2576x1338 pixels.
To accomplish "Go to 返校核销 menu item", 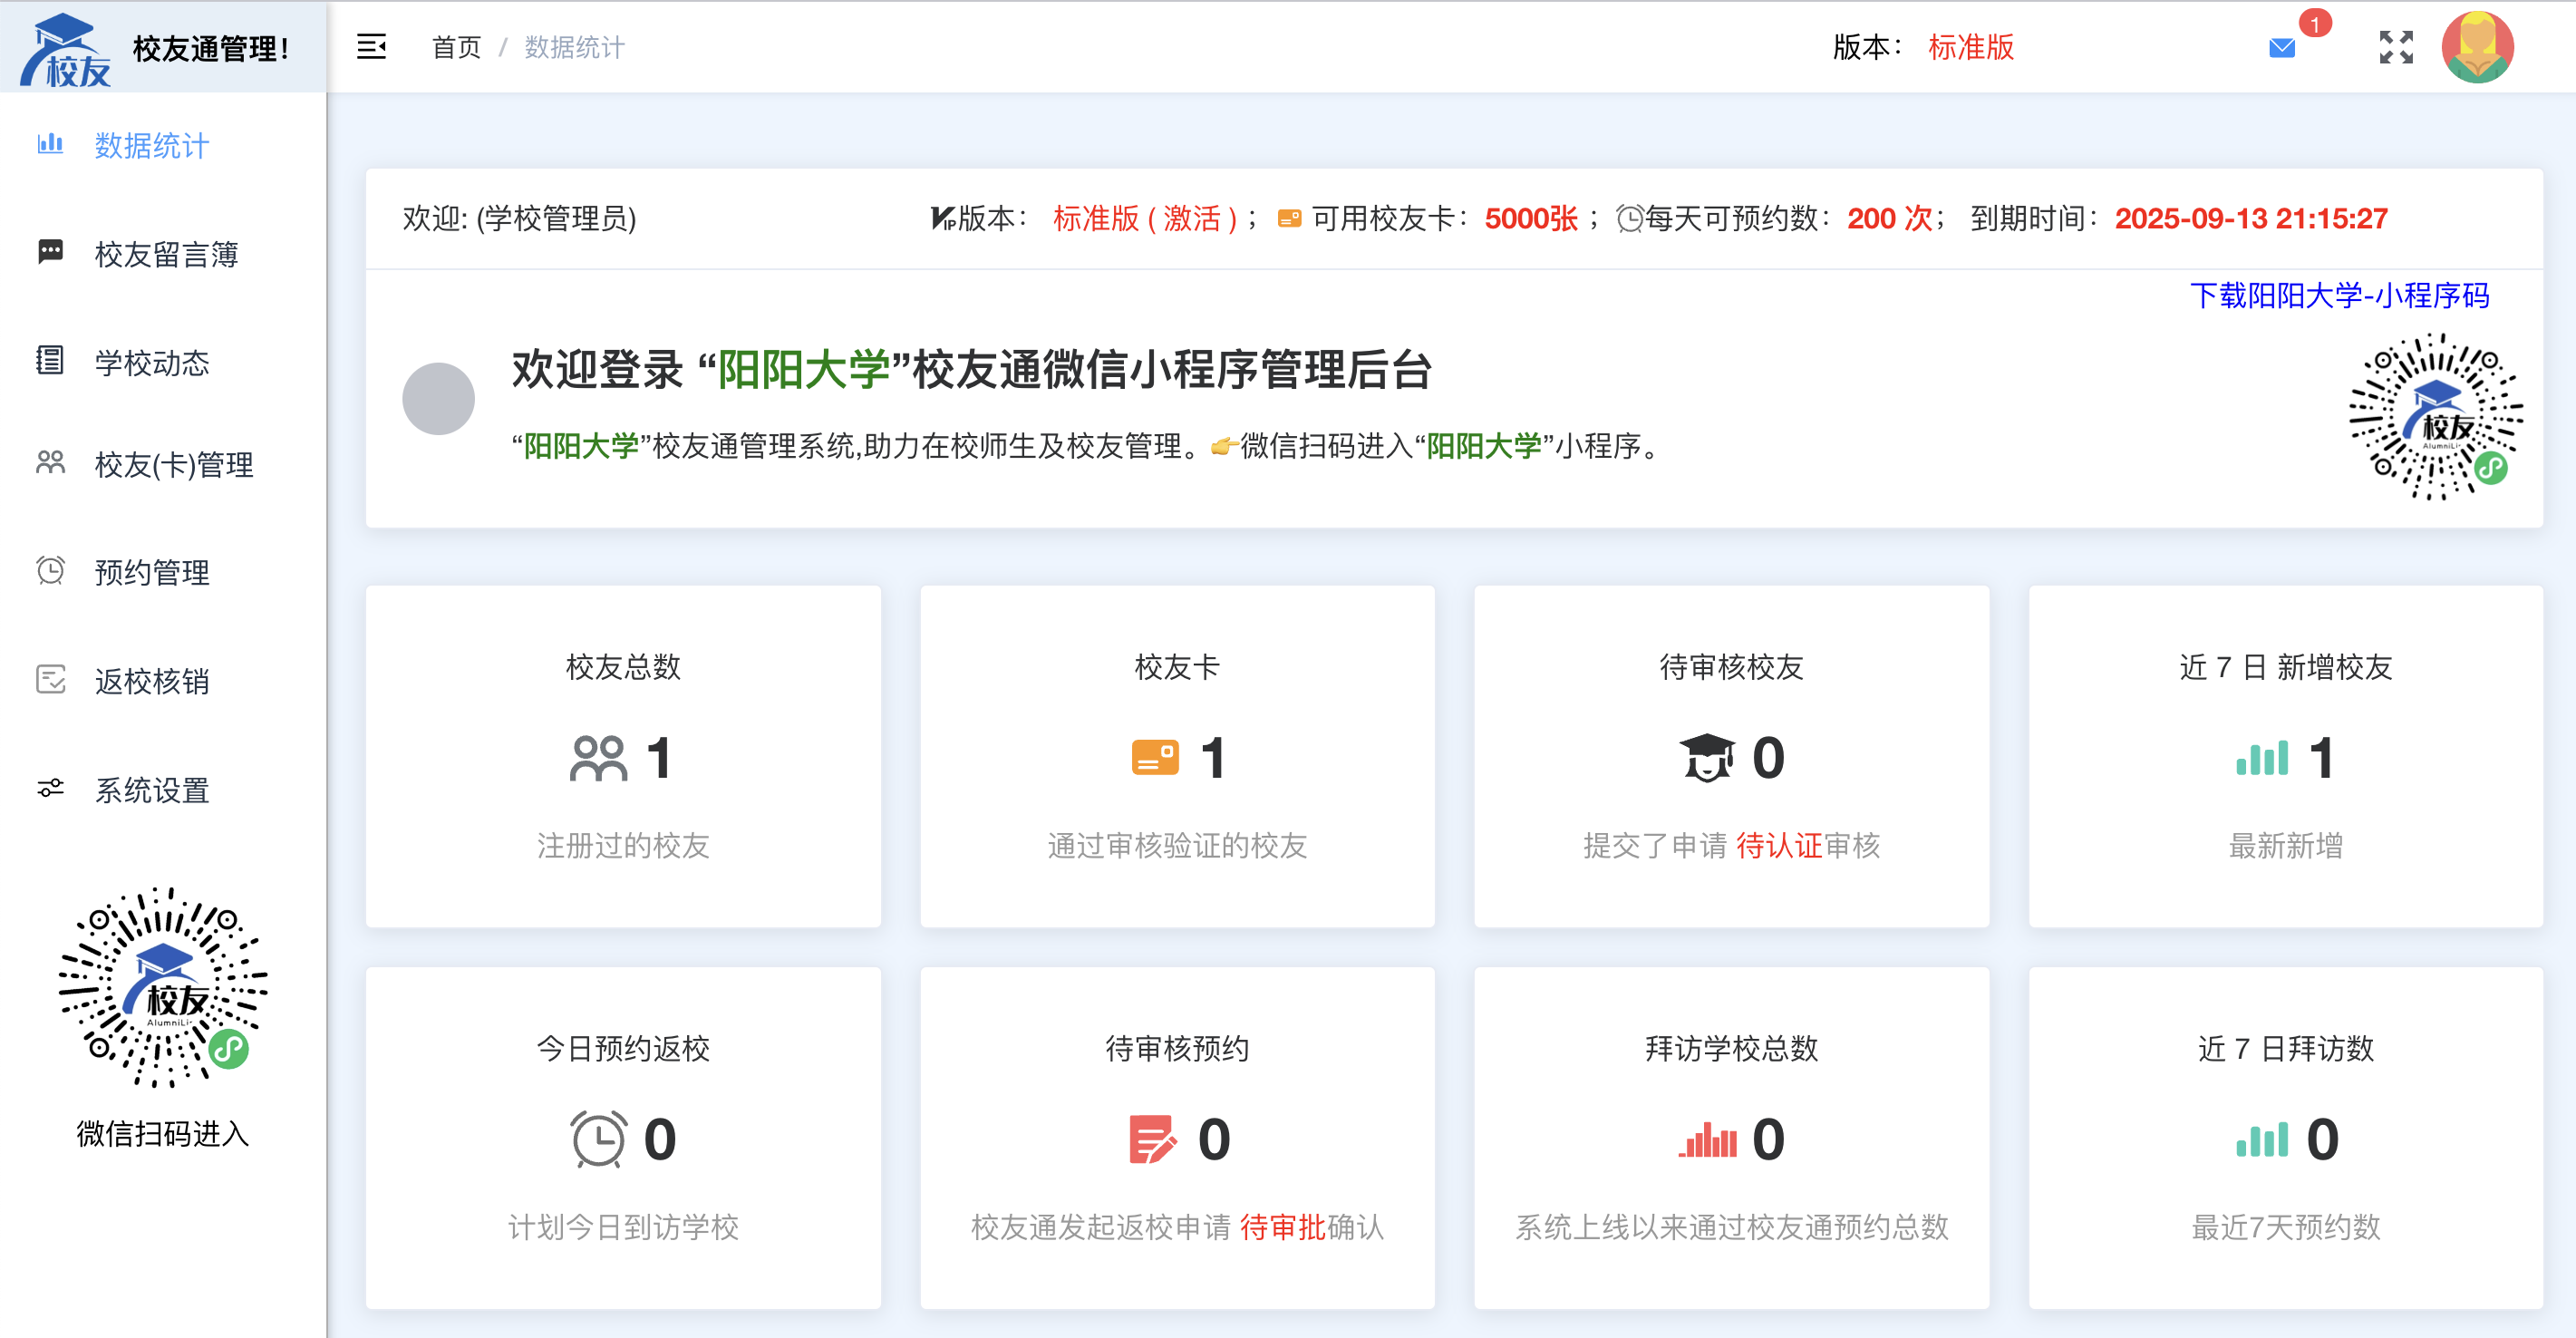I will click(151, 681).
